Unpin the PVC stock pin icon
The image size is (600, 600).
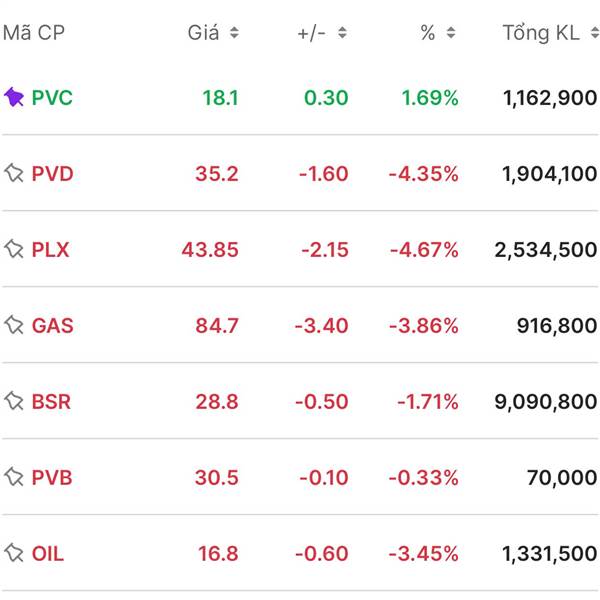click(14, 97)
